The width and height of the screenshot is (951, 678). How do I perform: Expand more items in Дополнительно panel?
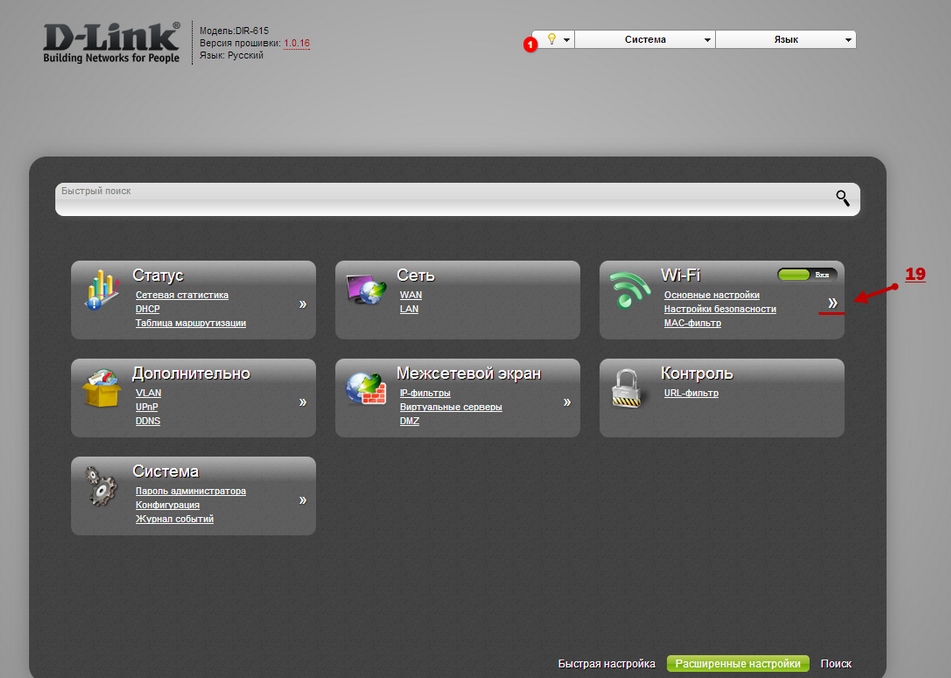303,403
